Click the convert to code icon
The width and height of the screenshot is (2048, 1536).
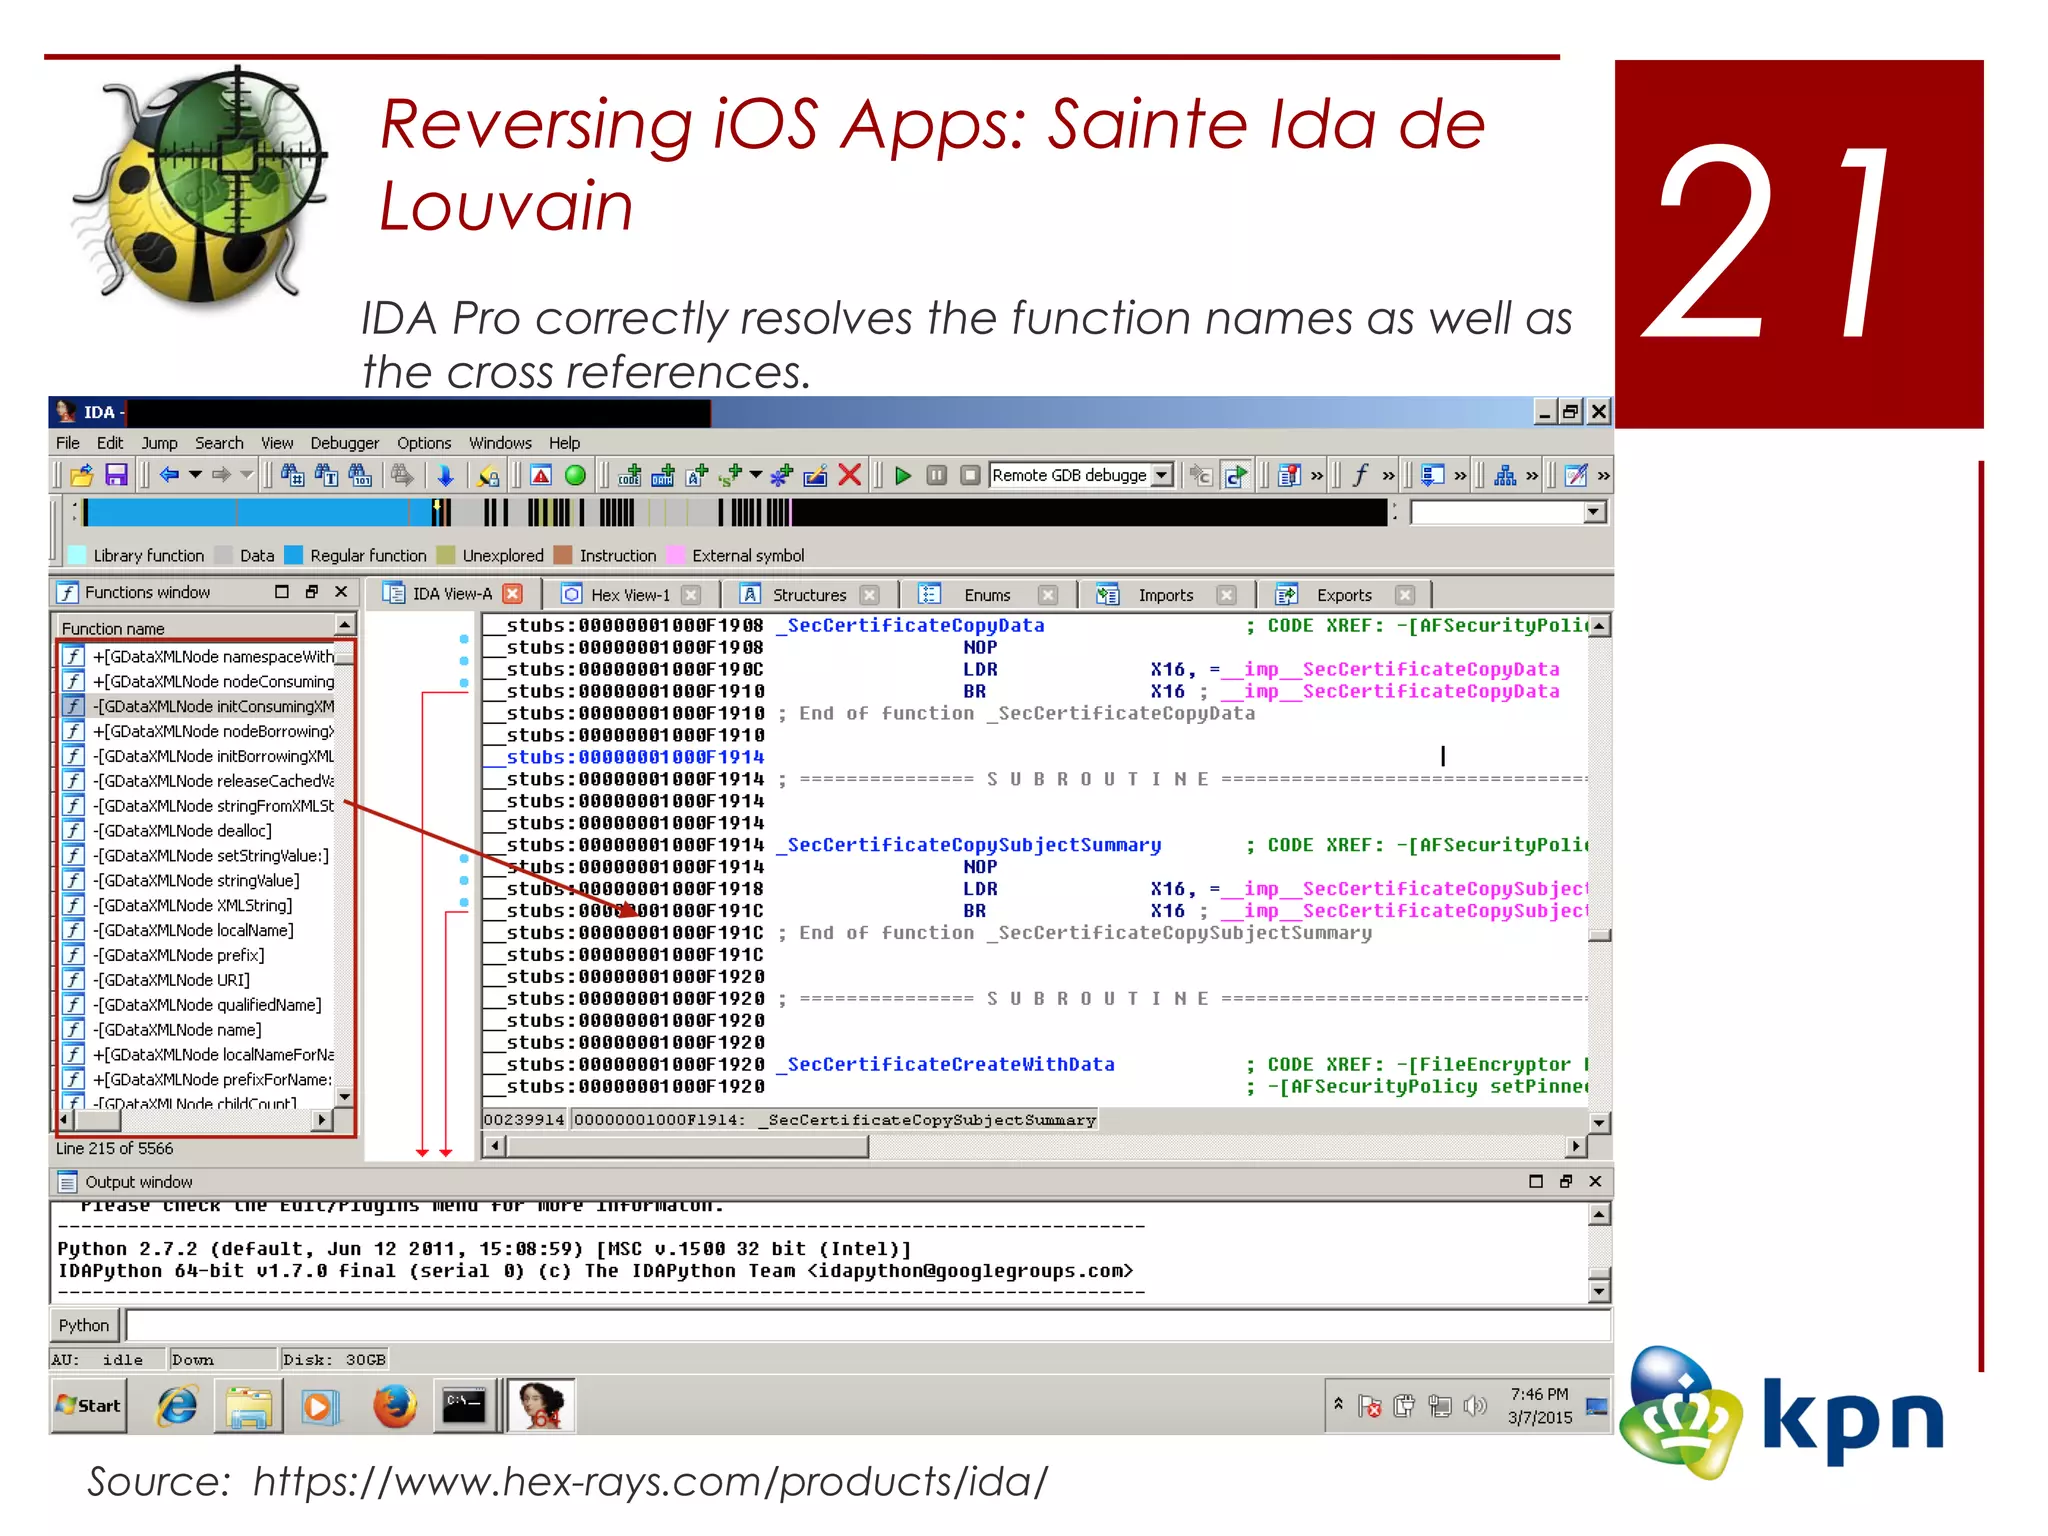point(629,476)
